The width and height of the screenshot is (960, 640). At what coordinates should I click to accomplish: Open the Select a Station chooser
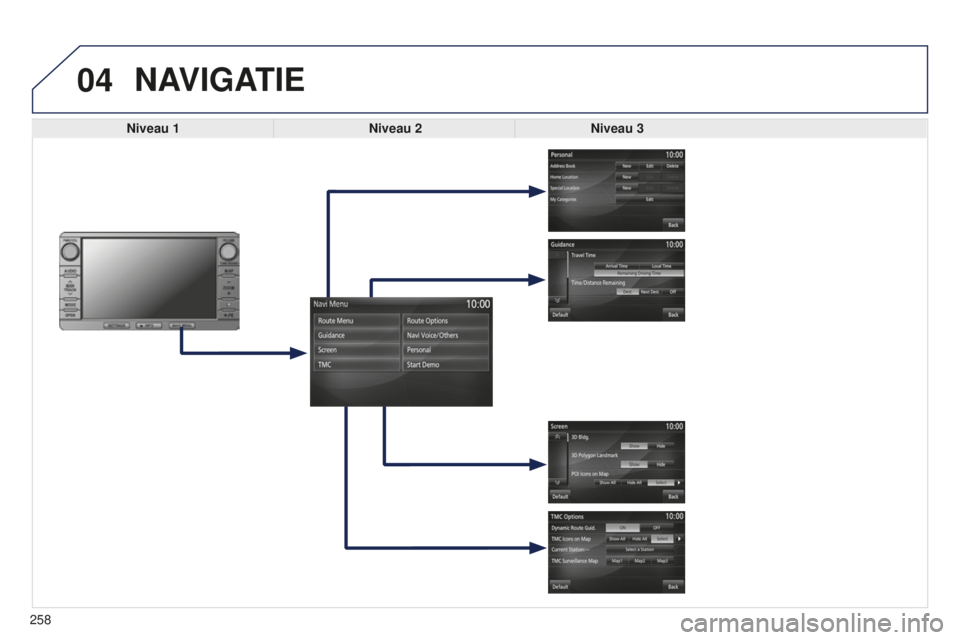(x=639, y=549)
